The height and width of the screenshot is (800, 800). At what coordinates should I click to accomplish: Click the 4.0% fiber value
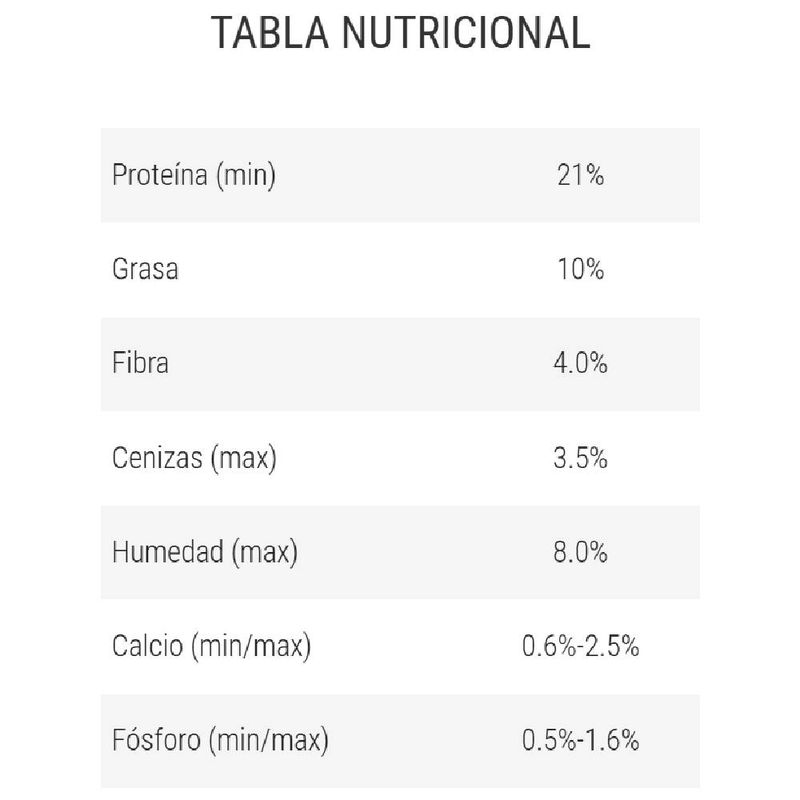pyautogui.click(x=580, y=362)
